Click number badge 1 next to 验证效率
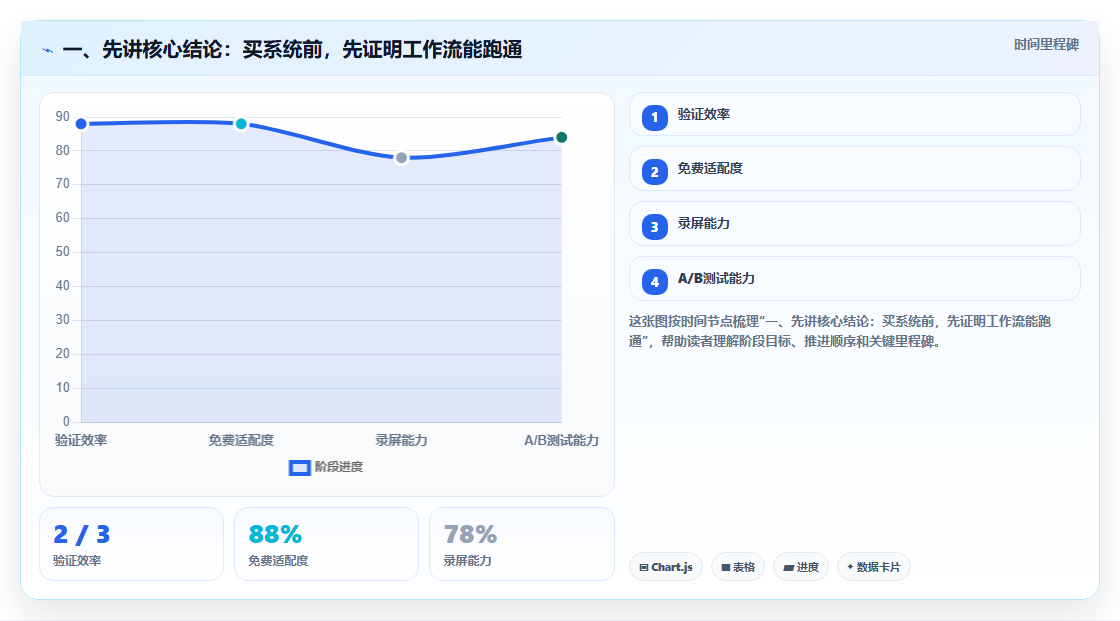Viewport: 1120px width, 621px height. [x=654, y=117]
